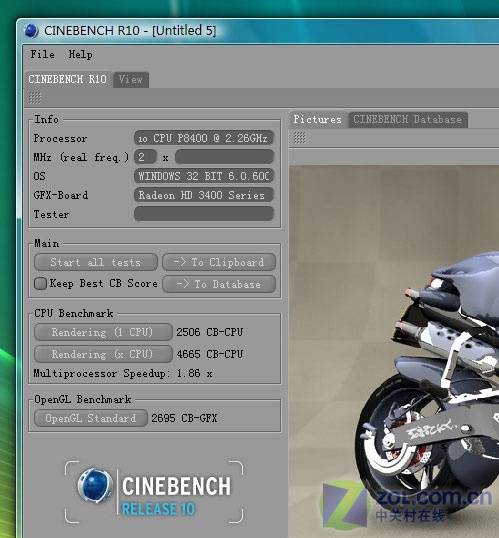The width and height of the screenshot is (499, 538).
Task: Click the GFX-Board label
Action: tap(61, 195)
